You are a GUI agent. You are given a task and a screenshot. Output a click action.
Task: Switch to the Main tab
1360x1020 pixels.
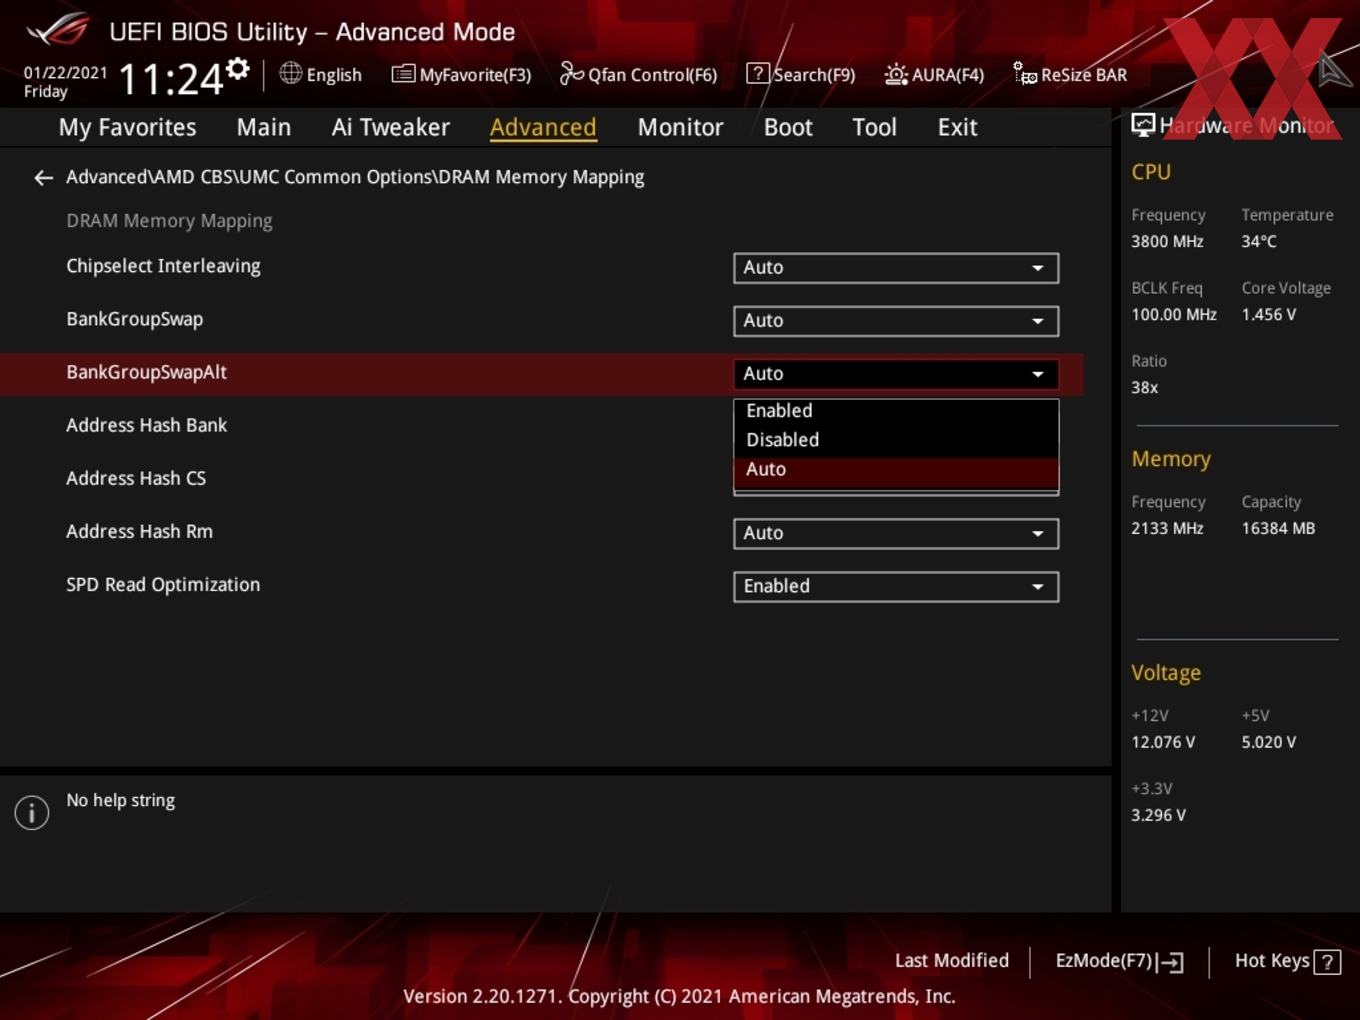tap(264, 127)
